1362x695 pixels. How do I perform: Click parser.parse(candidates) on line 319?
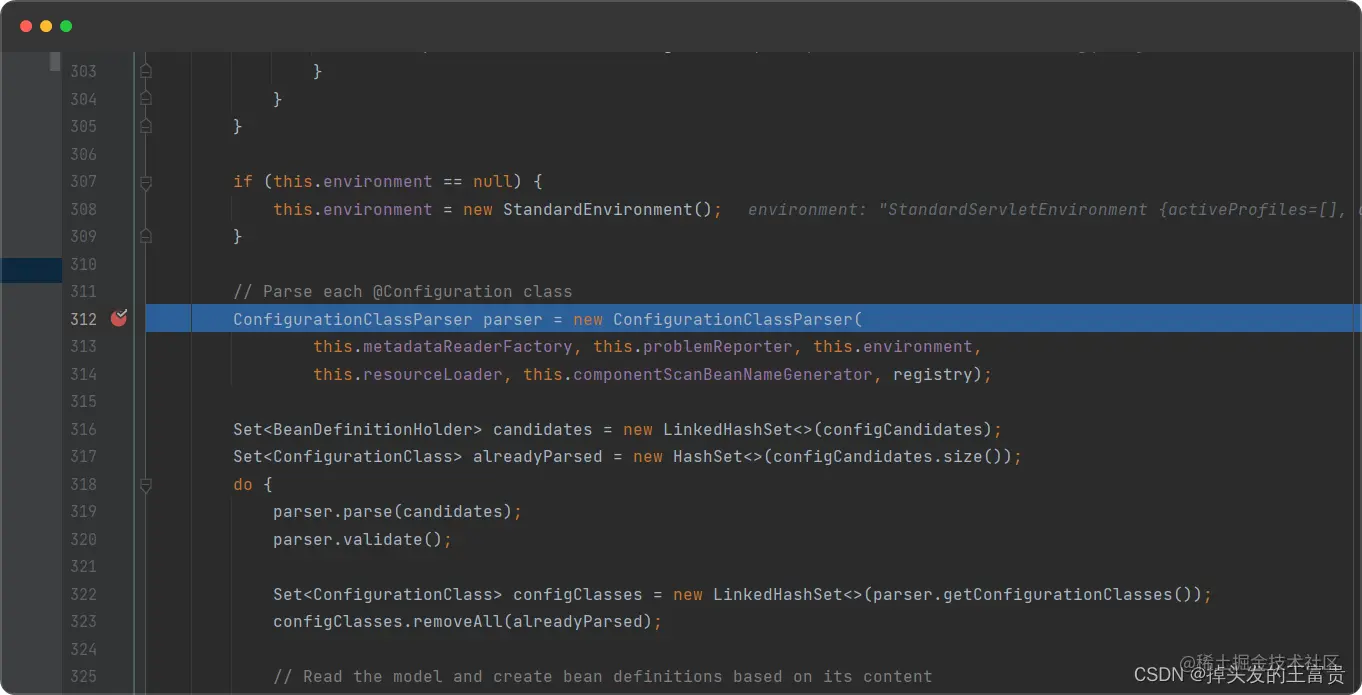[x=393, y=511]
